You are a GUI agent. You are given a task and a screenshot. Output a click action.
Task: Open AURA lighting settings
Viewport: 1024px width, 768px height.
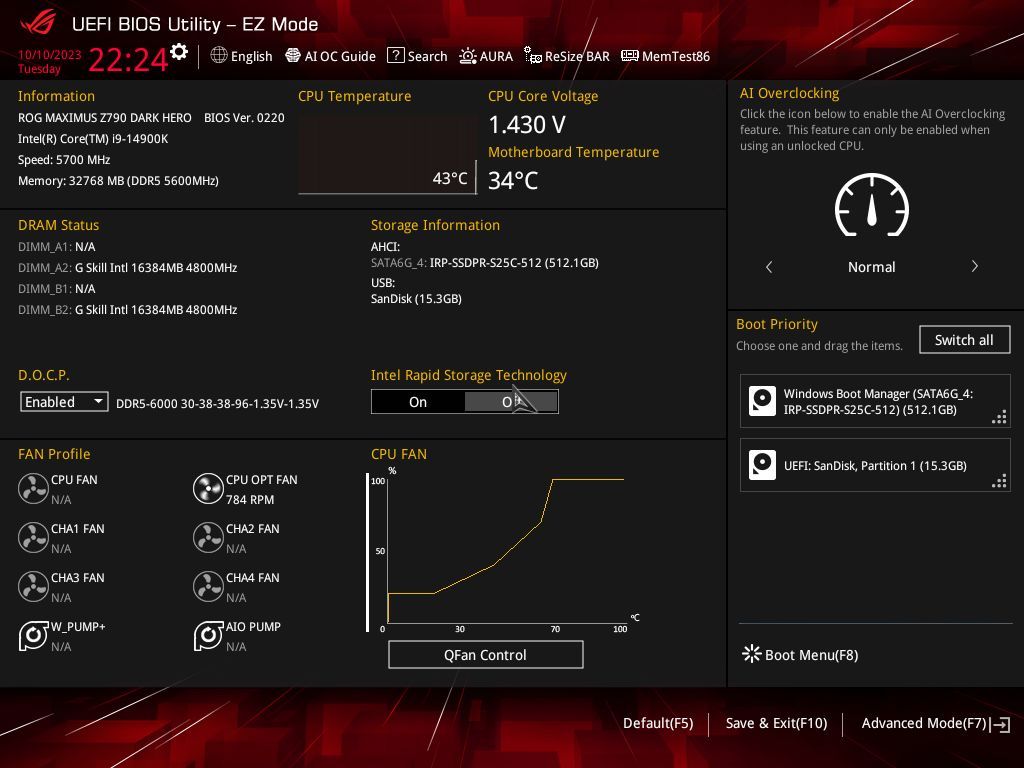point(486,56)
